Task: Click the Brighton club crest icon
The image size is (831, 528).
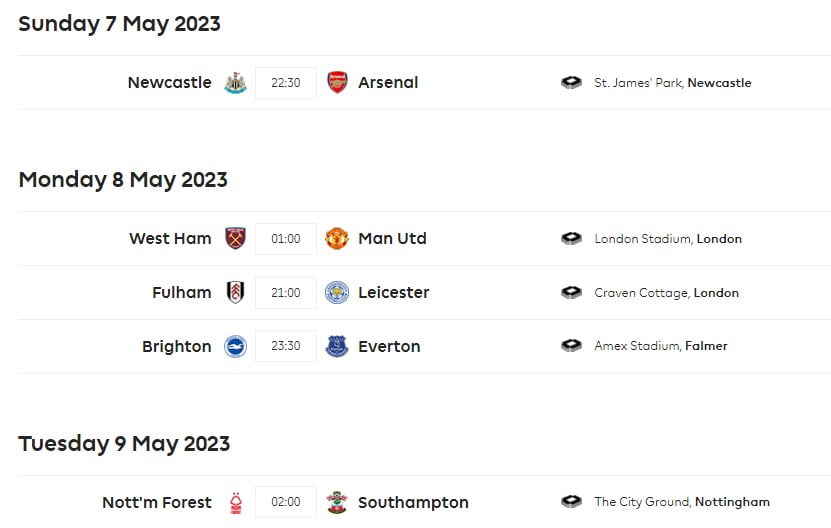Action: 235,347
